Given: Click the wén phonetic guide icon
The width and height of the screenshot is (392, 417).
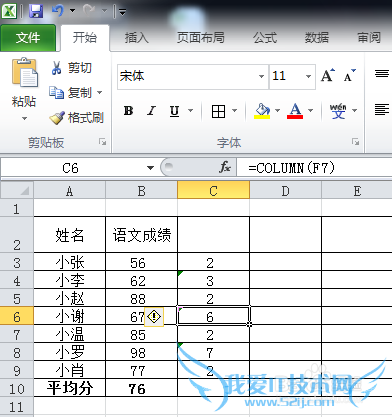Looking at the screenshot, I should [338, 111].
